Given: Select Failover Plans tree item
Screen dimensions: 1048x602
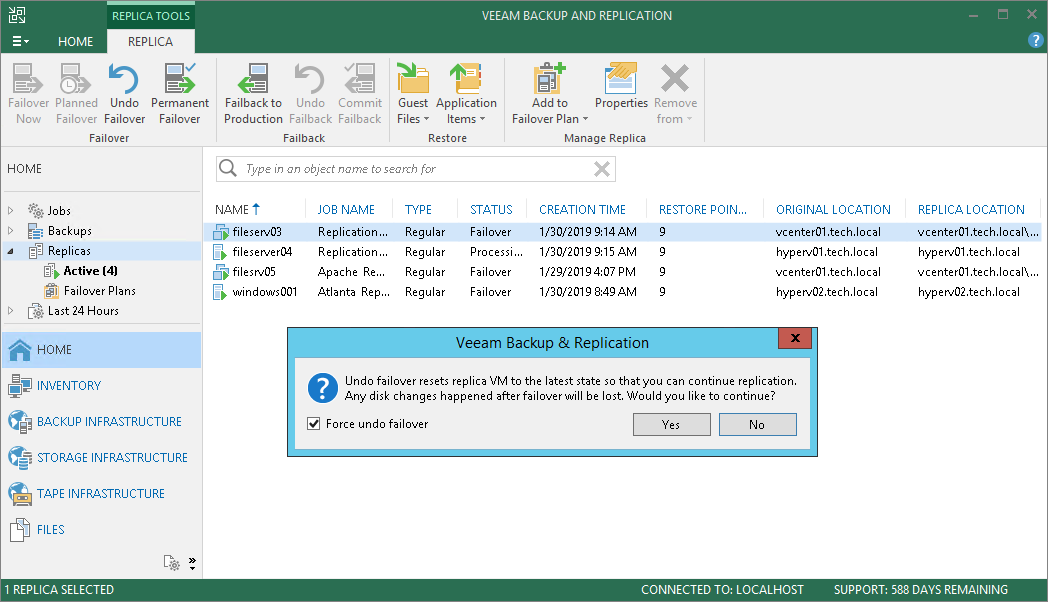Looking at the screenshot, I should [100, 291].
